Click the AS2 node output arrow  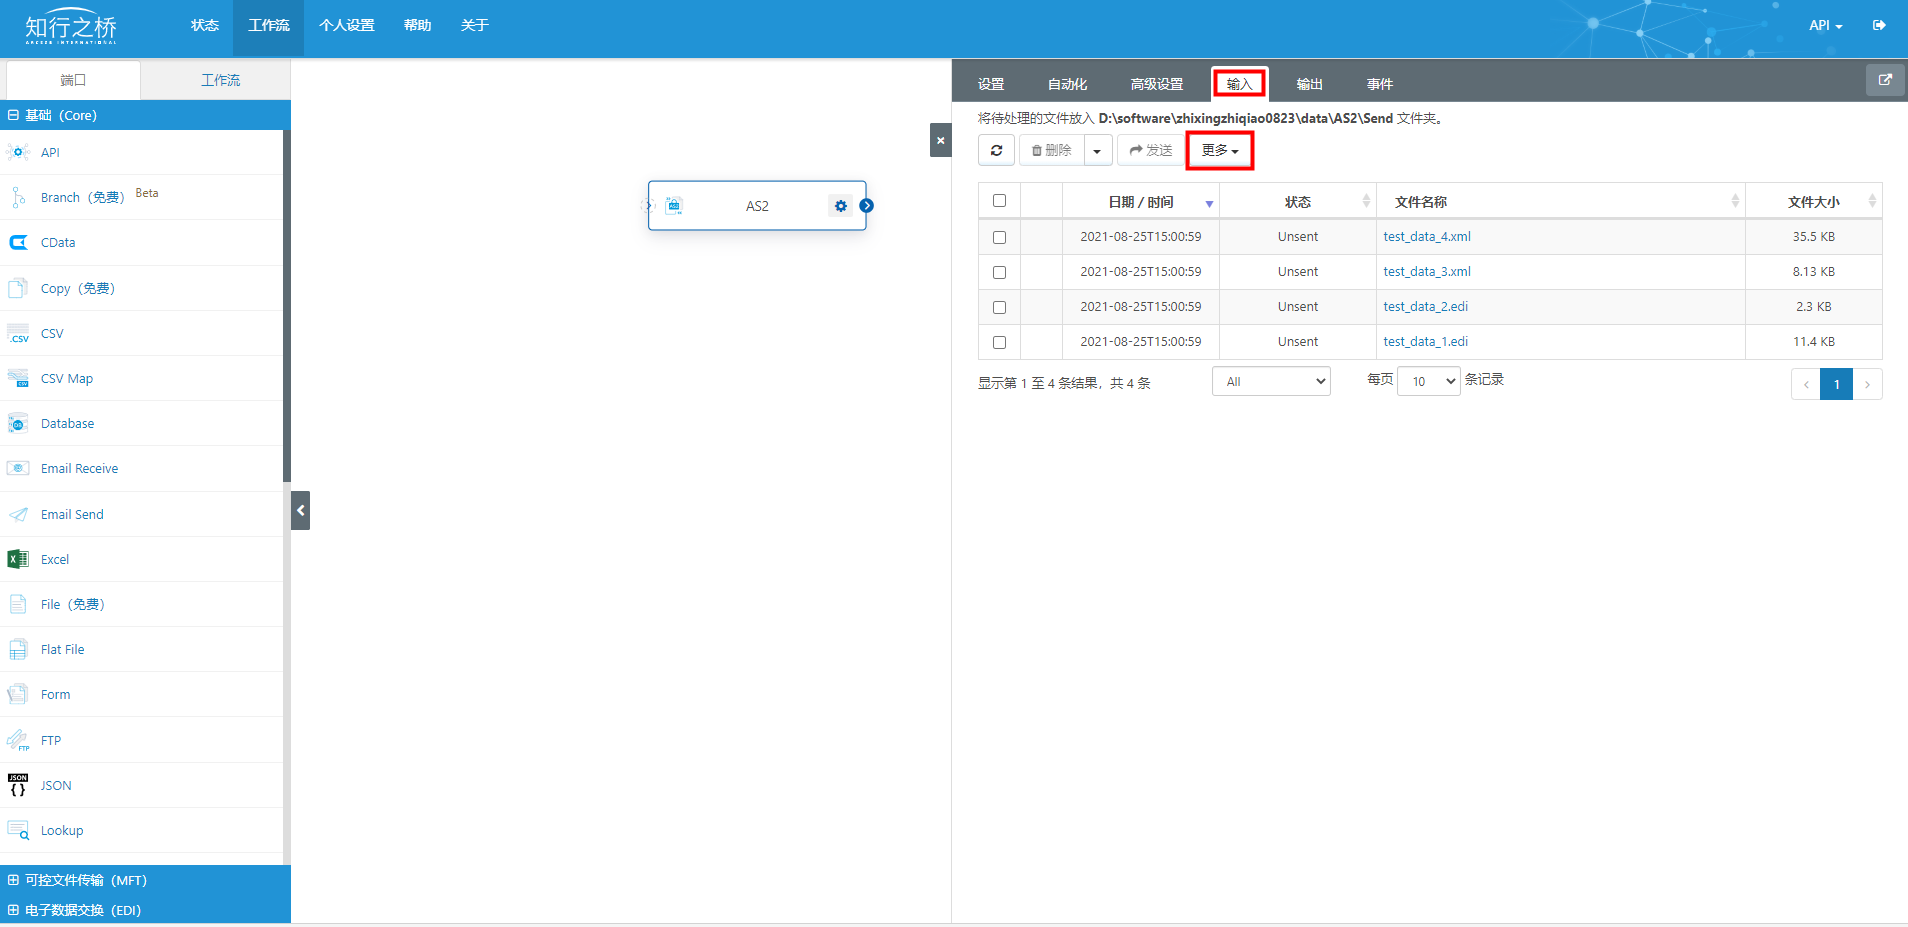coord(867,206)
